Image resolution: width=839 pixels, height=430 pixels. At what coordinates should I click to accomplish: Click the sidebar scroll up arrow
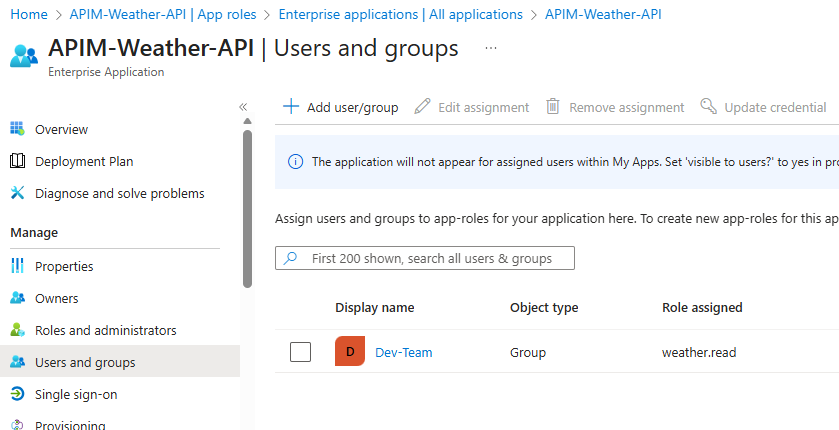tap(247, 121)
